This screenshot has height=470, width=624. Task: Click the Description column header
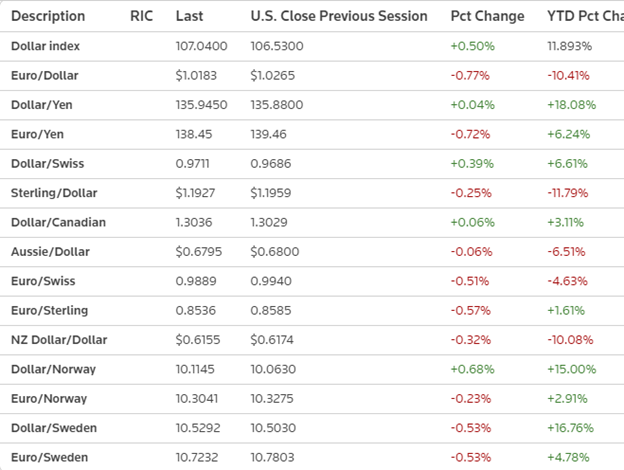point(48,17)
